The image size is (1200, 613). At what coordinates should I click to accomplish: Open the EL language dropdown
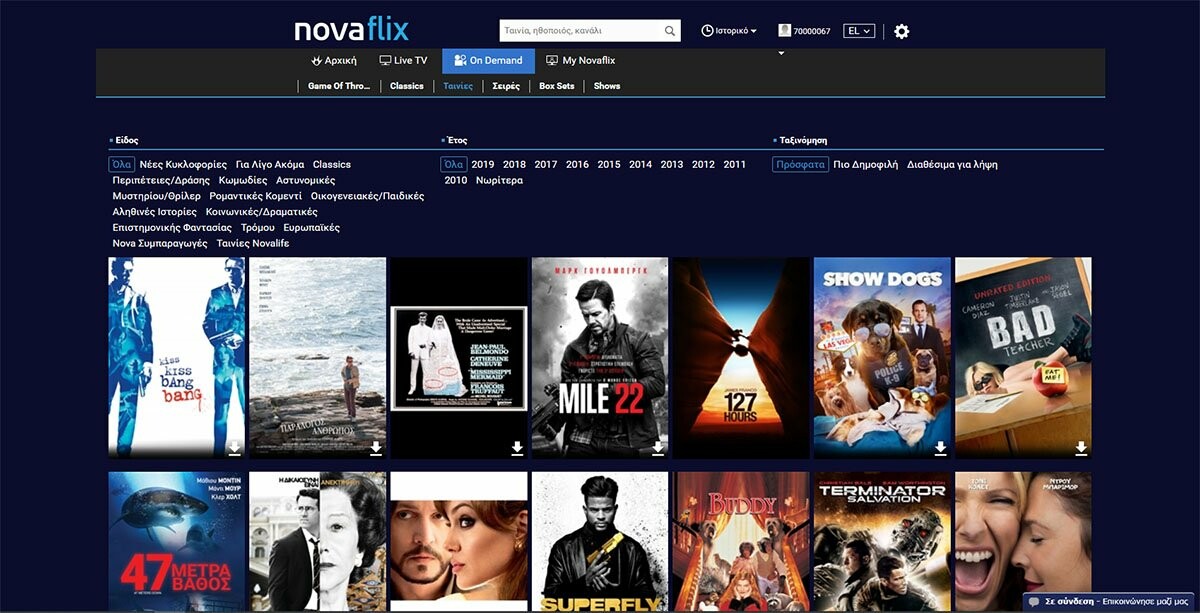pyautogui.click(x=859, y=31)
